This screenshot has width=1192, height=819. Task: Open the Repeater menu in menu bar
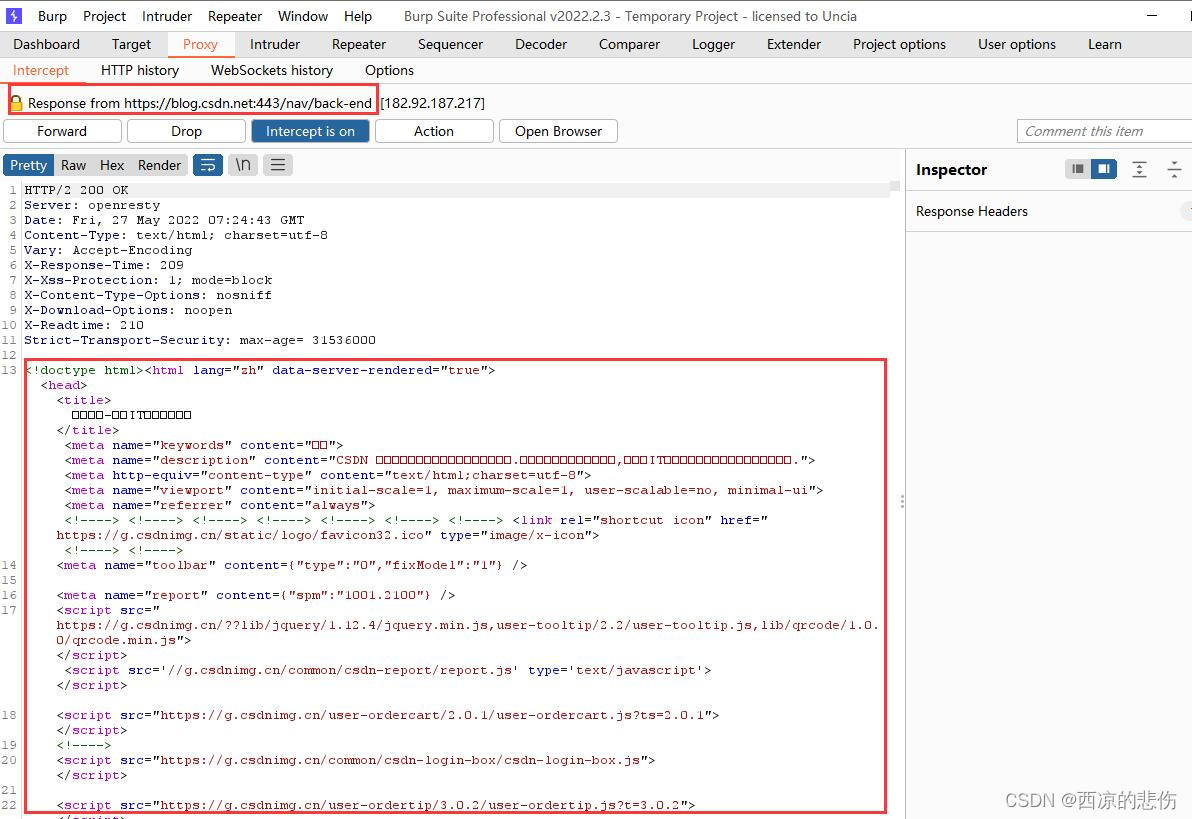tap(235, 16)
